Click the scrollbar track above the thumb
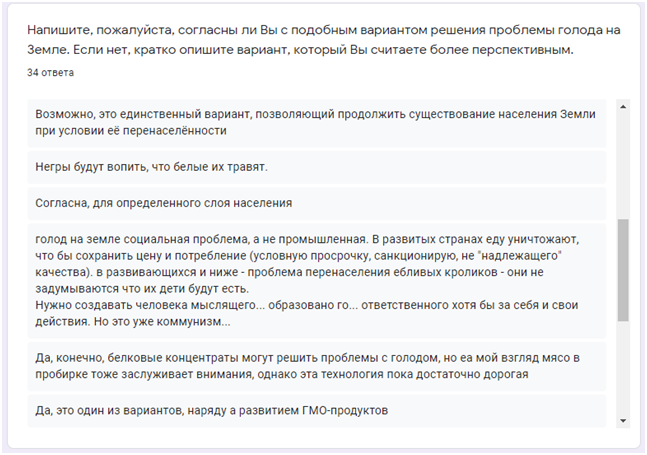 623,160
